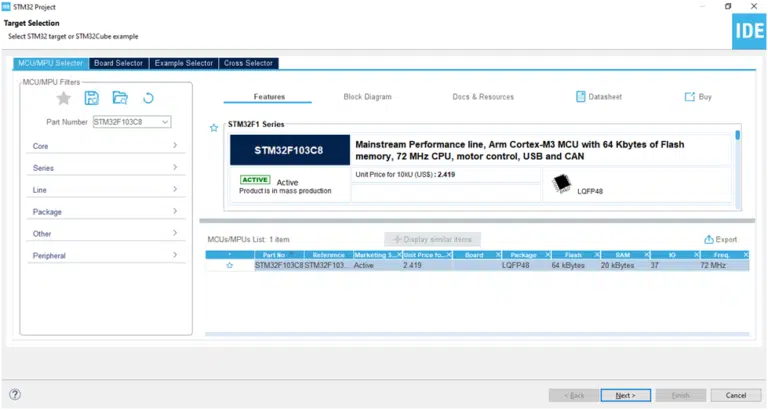Expand the Core filter section

(x=105, y=146)
